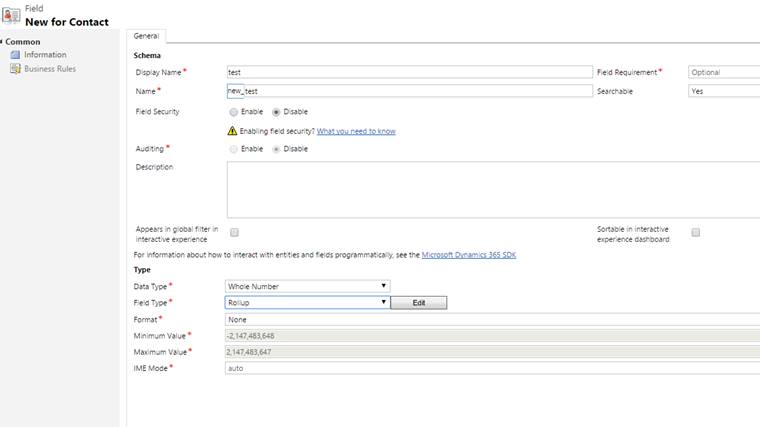Image resolution: width=760 pixels, height=427 pixels.
Task: Click the Display Name input field
Action: point(410,72)
